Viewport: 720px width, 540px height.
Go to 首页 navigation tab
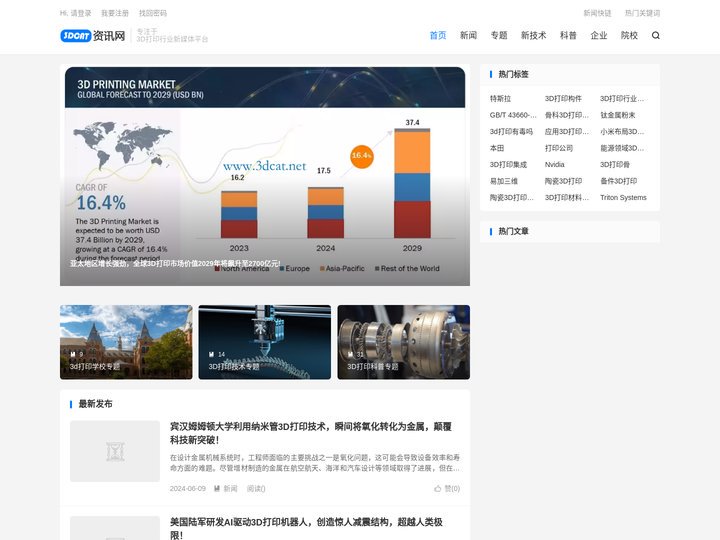click(x=438, y=35)
